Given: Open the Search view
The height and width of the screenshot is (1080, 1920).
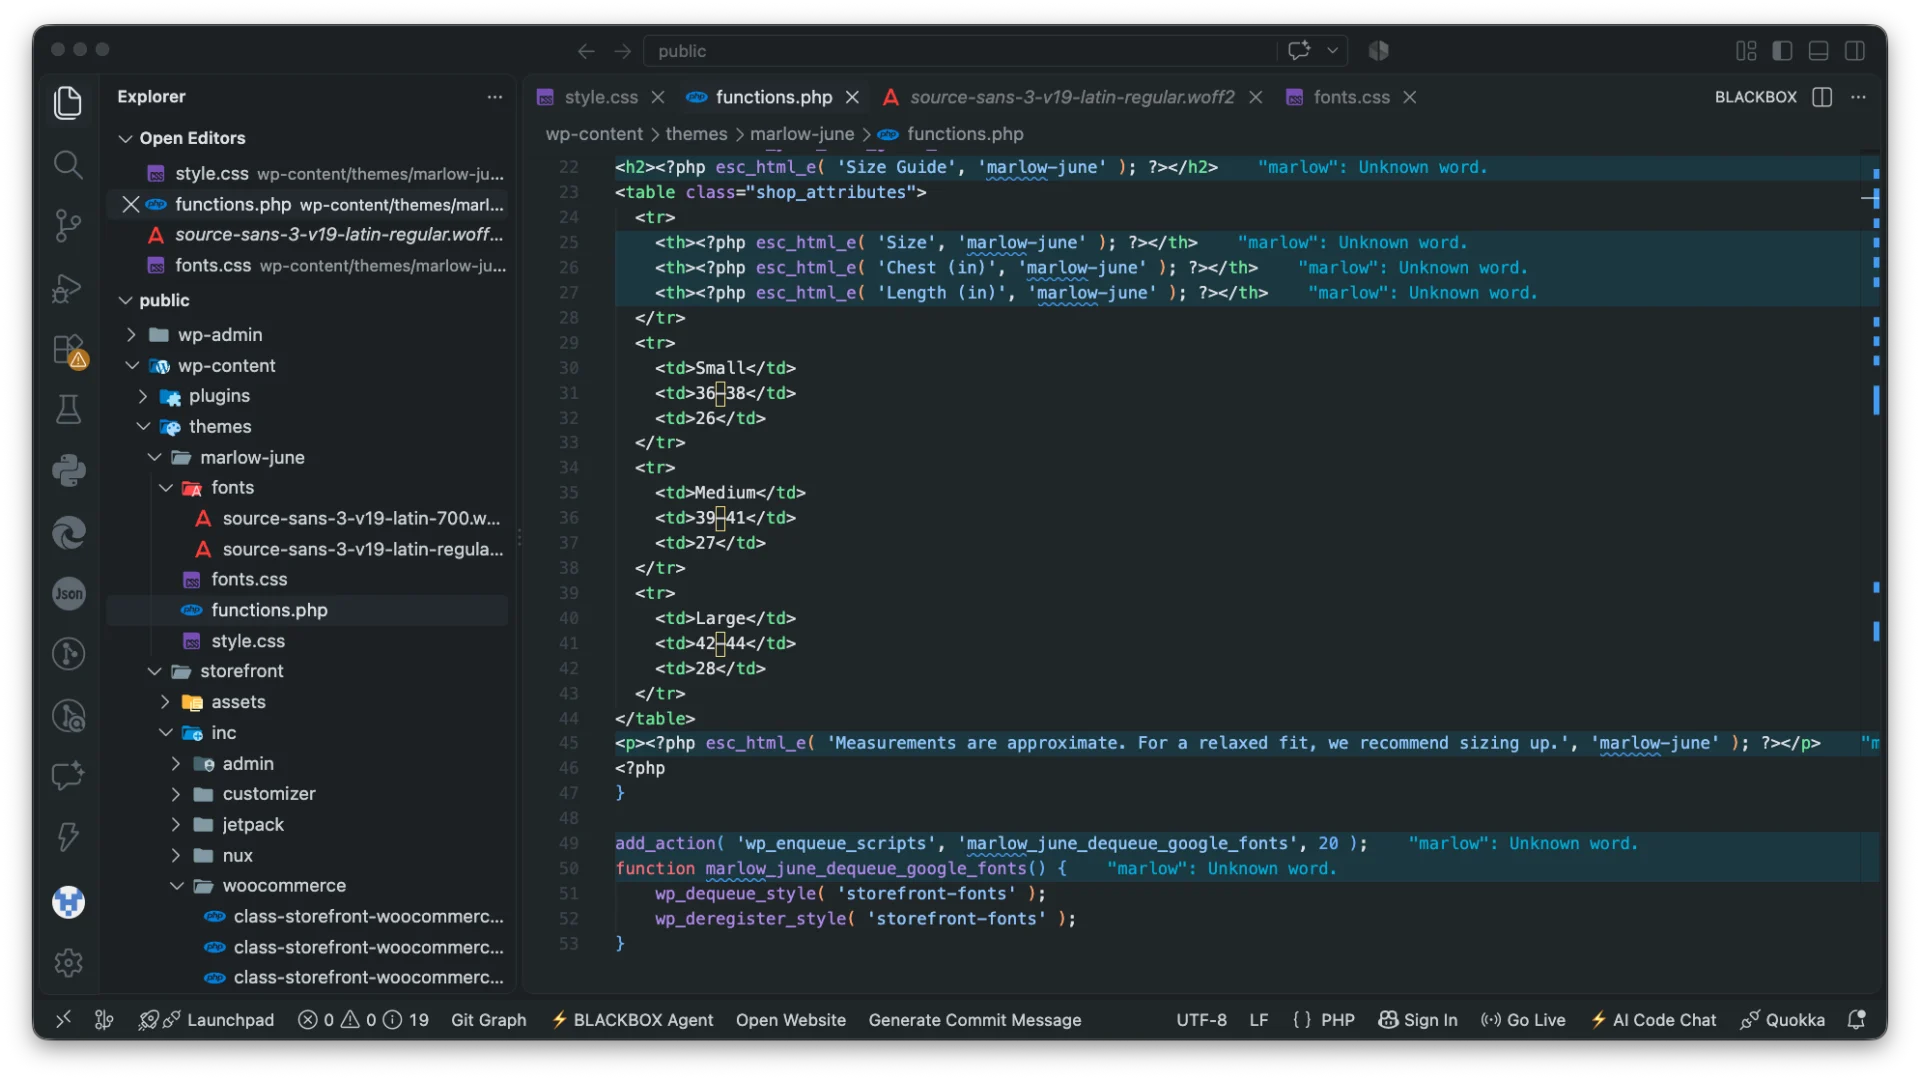Looking at the screenshot, I should pyautogui.click(x=68, y=164).
